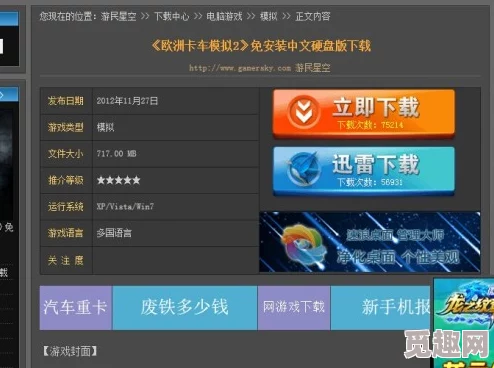
Task: Click the orange 立即下载 download button
Action: coord(364,113)
